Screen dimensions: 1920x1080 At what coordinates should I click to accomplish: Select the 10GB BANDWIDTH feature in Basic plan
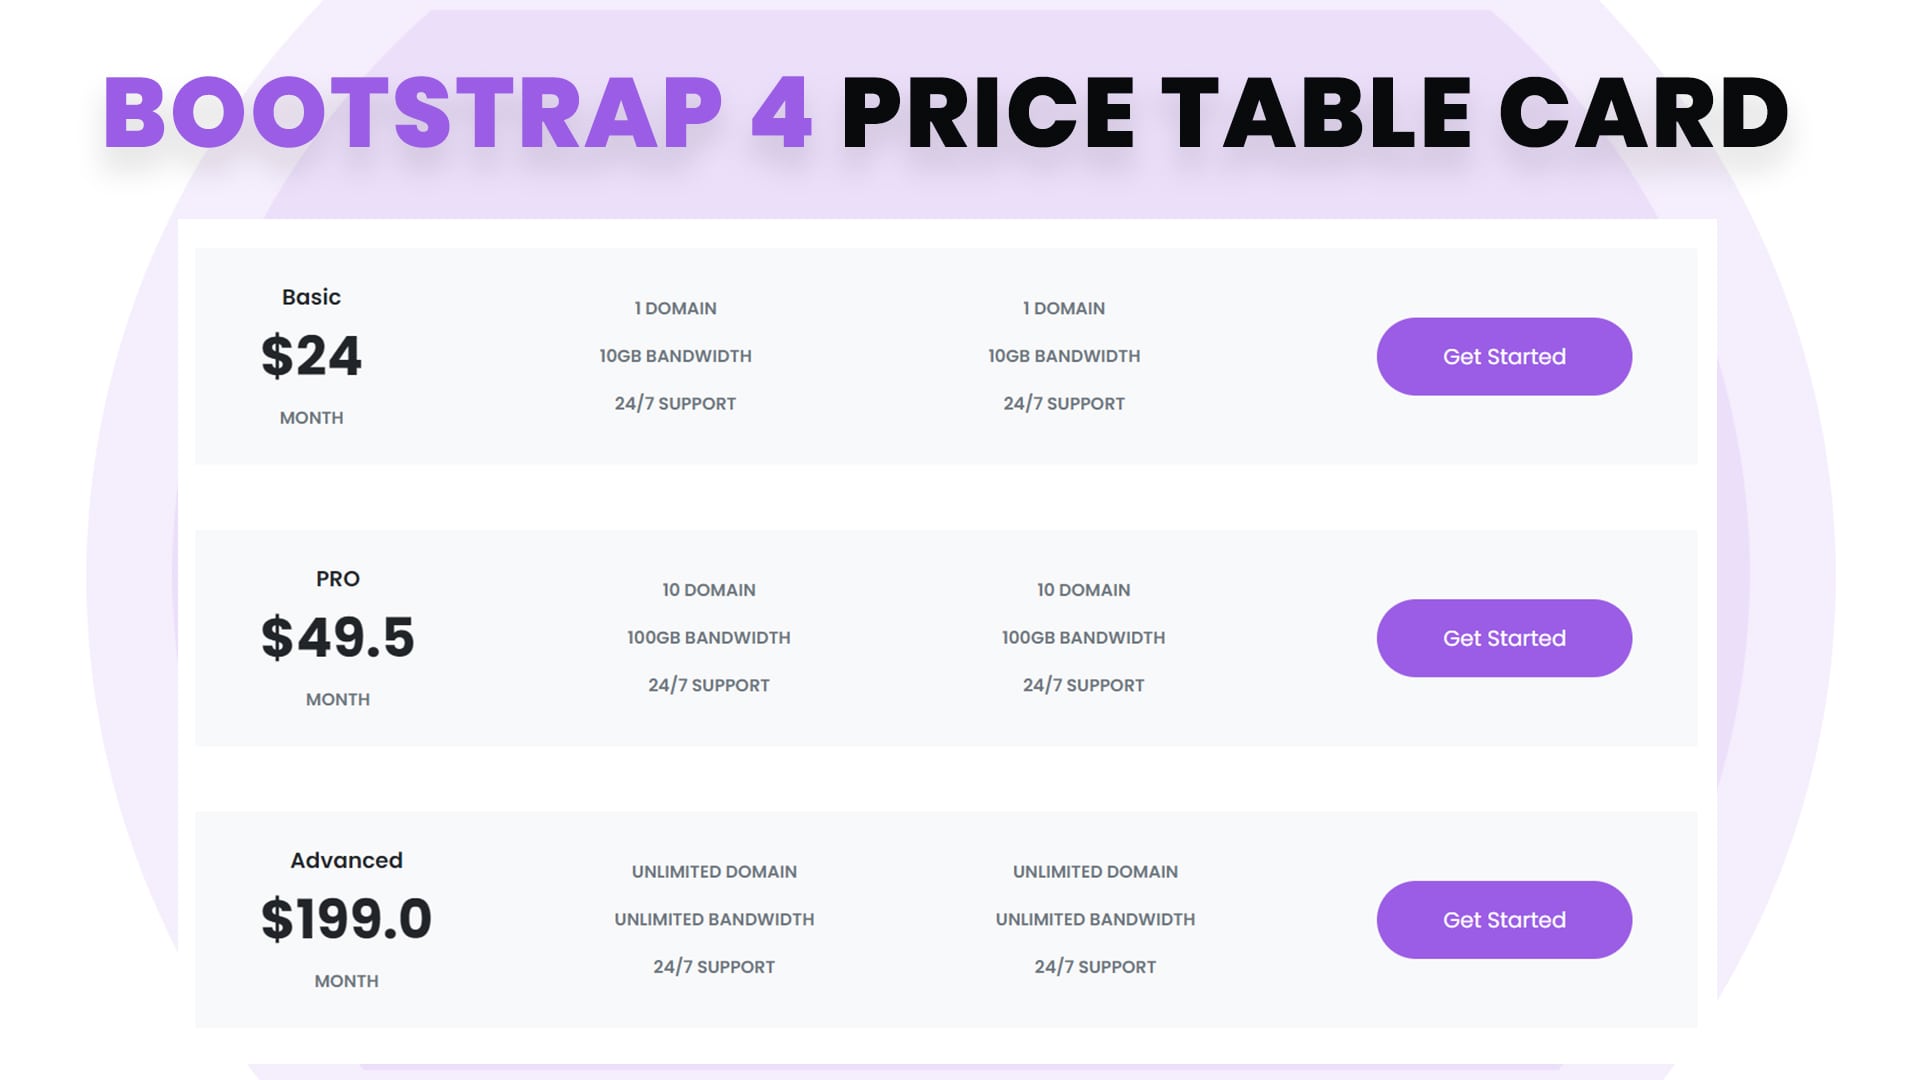tap(675, 355)
